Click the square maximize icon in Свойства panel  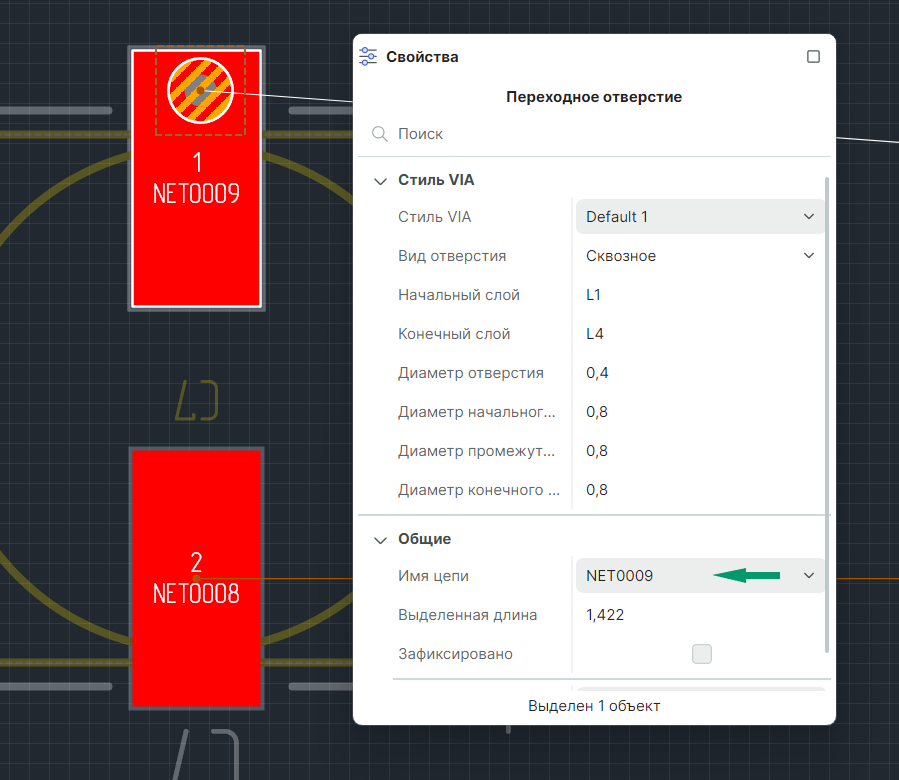click(813, 57)
